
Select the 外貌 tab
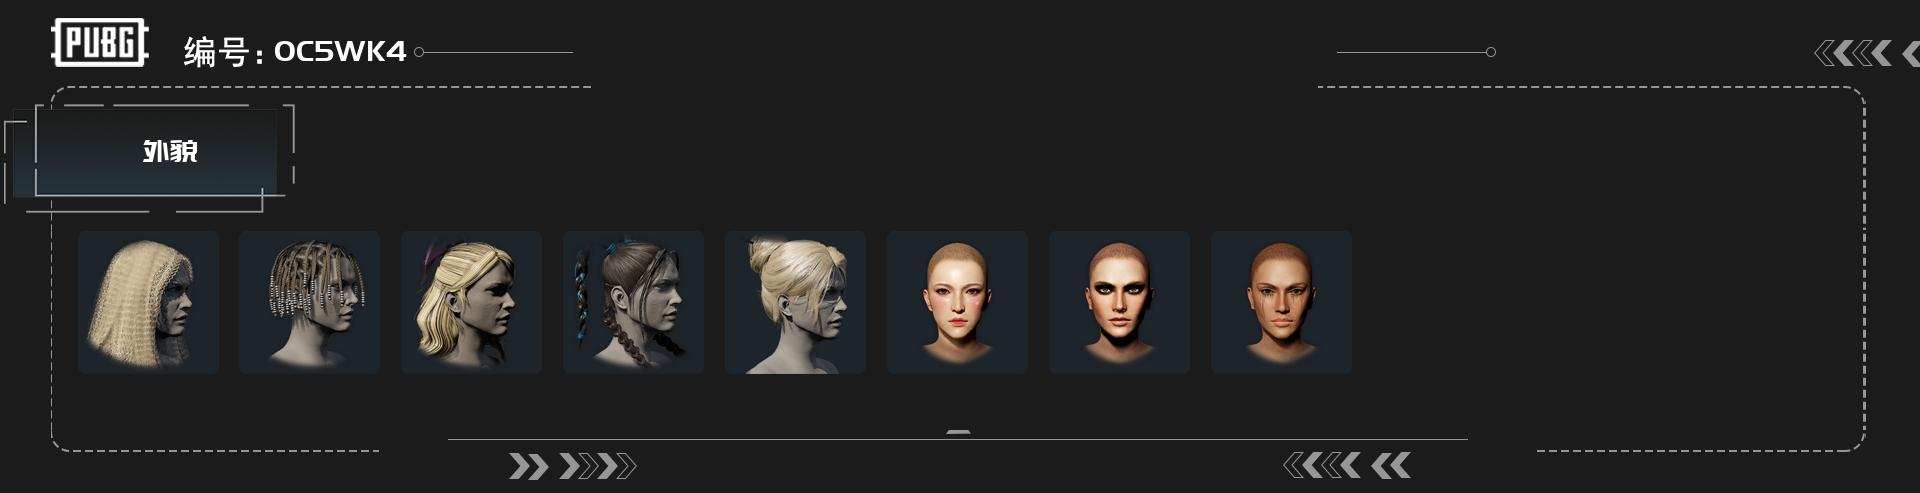[x=156, y=152]
